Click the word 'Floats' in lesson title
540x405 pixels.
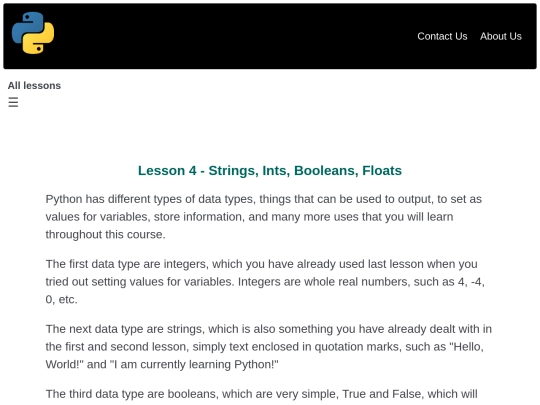382,170
